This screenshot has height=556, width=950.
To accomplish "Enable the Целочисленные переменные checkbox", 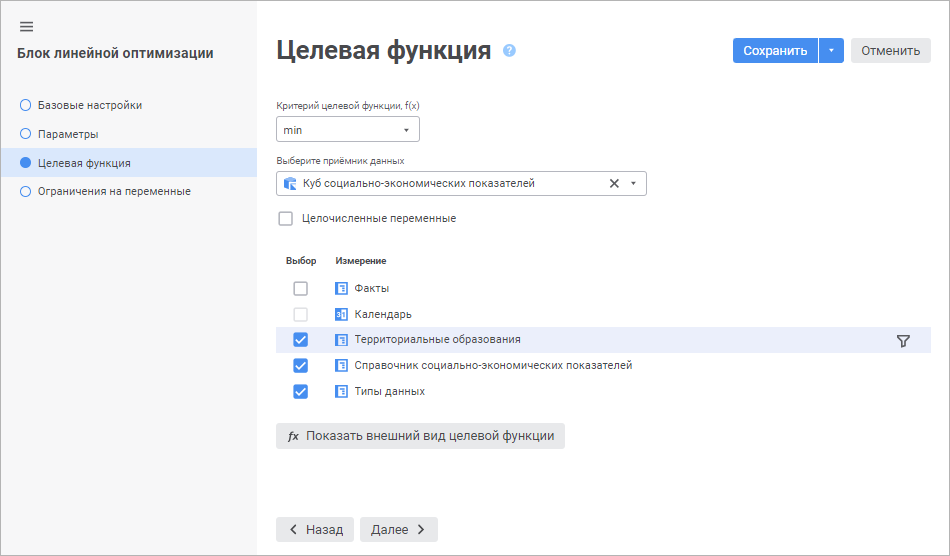I will [x=286, y=218].
